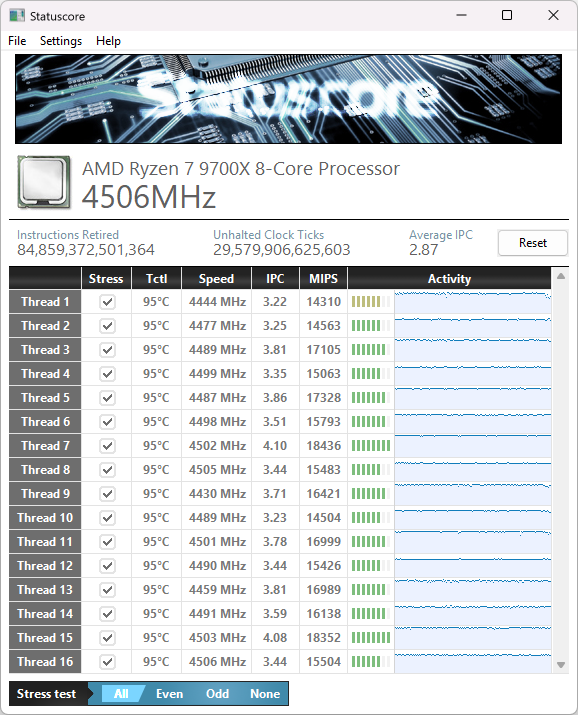This screenshot has width=578, height=715.
Task: Toggle the Stress checkbox for Thread 16
Action: (x=108, y=662)
